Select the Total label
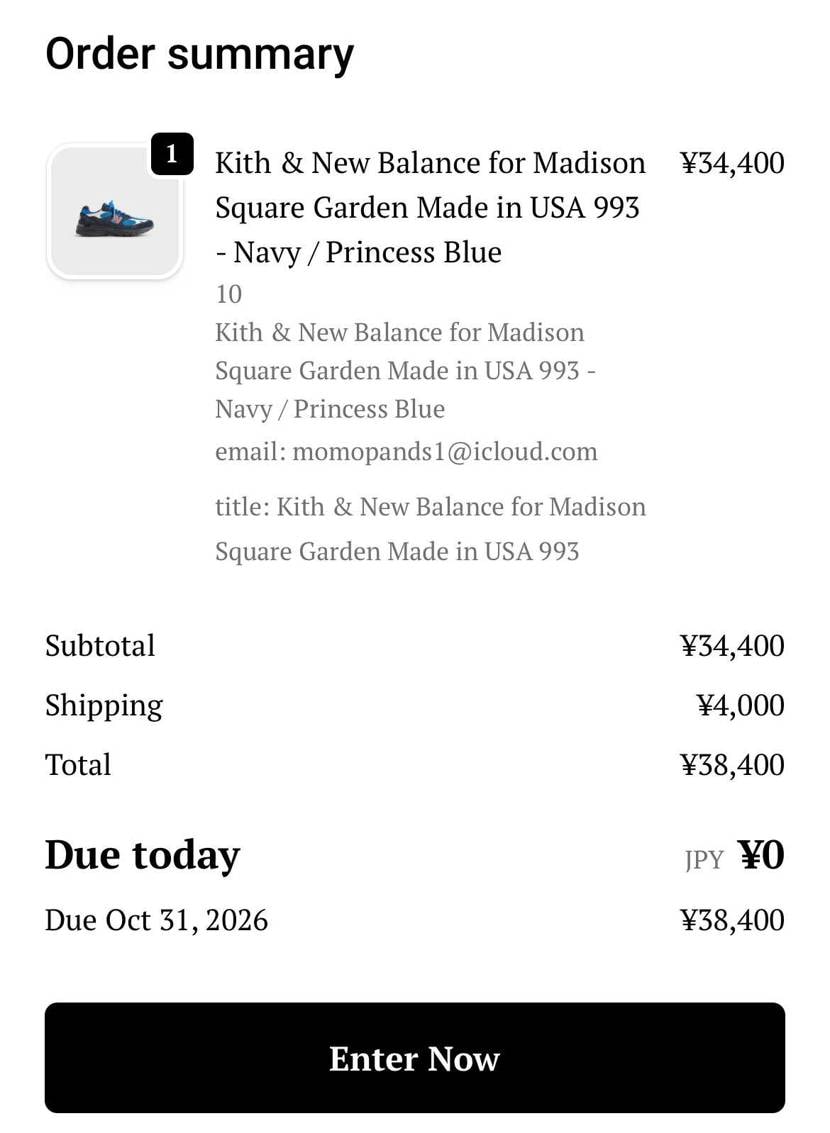Viewport: 830px width, 1133px height. coord(78,765)
